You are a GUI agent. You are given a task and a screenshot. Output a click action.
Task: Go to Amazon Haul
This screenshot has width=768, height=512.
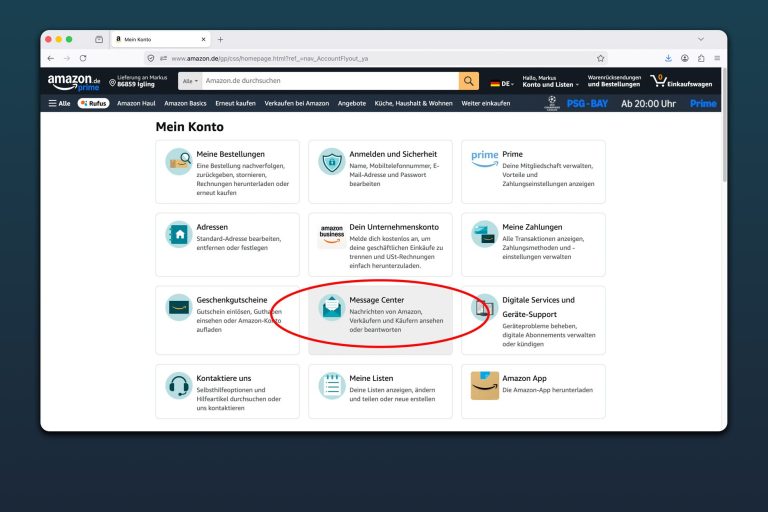tap(136, 103)
